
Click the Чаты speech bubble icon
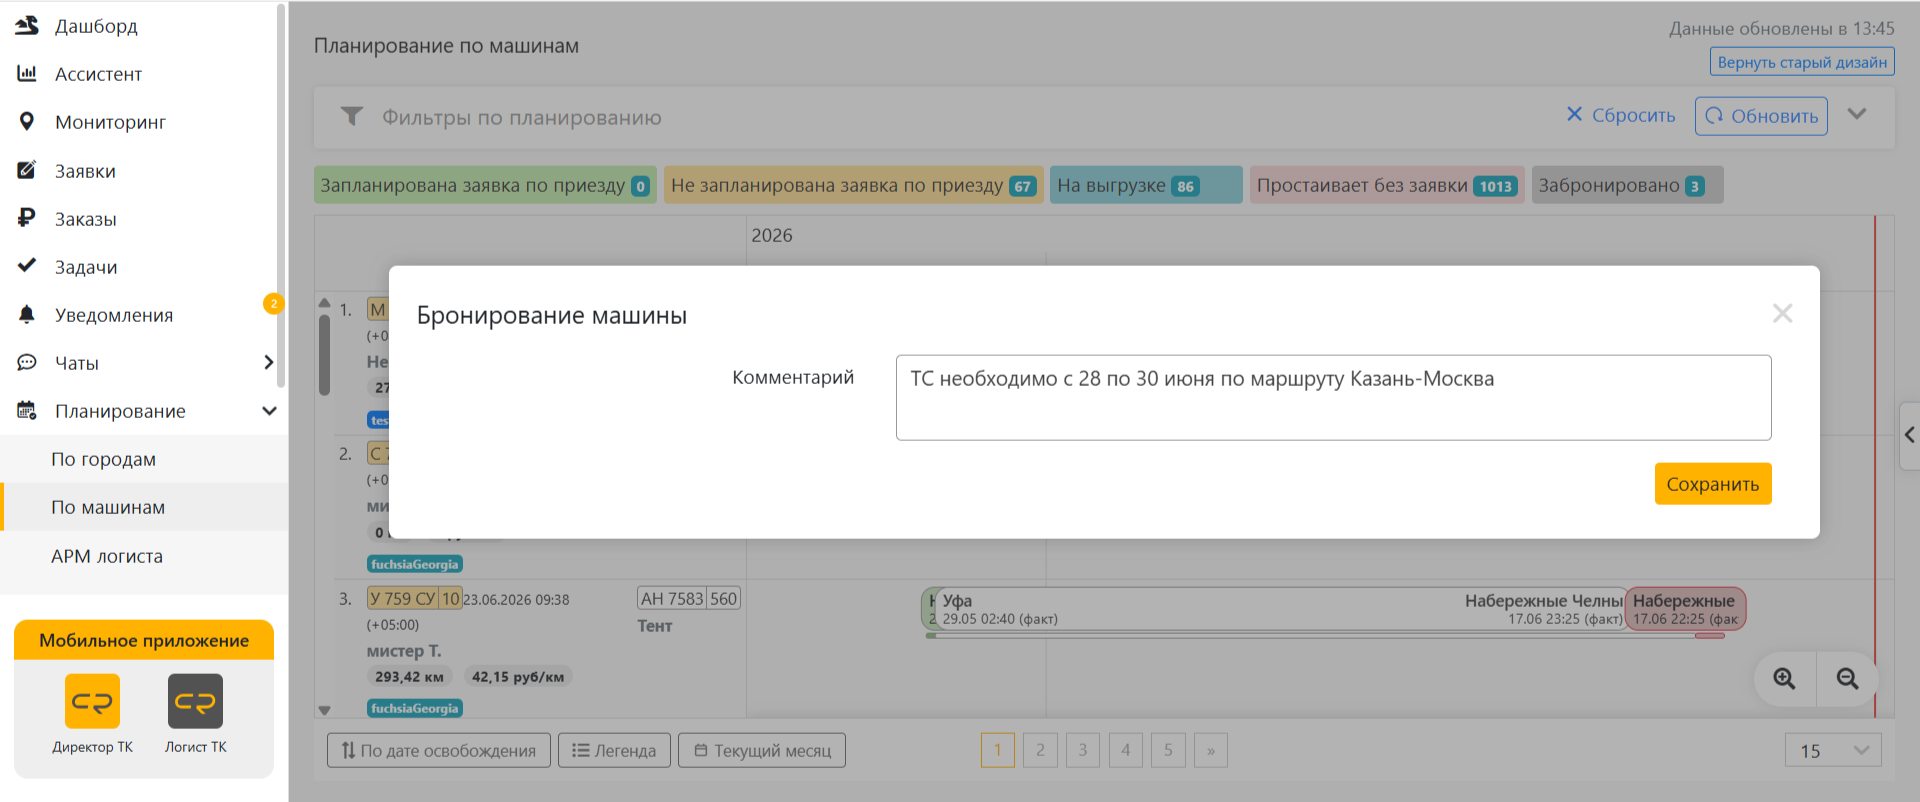coord(27,362)
